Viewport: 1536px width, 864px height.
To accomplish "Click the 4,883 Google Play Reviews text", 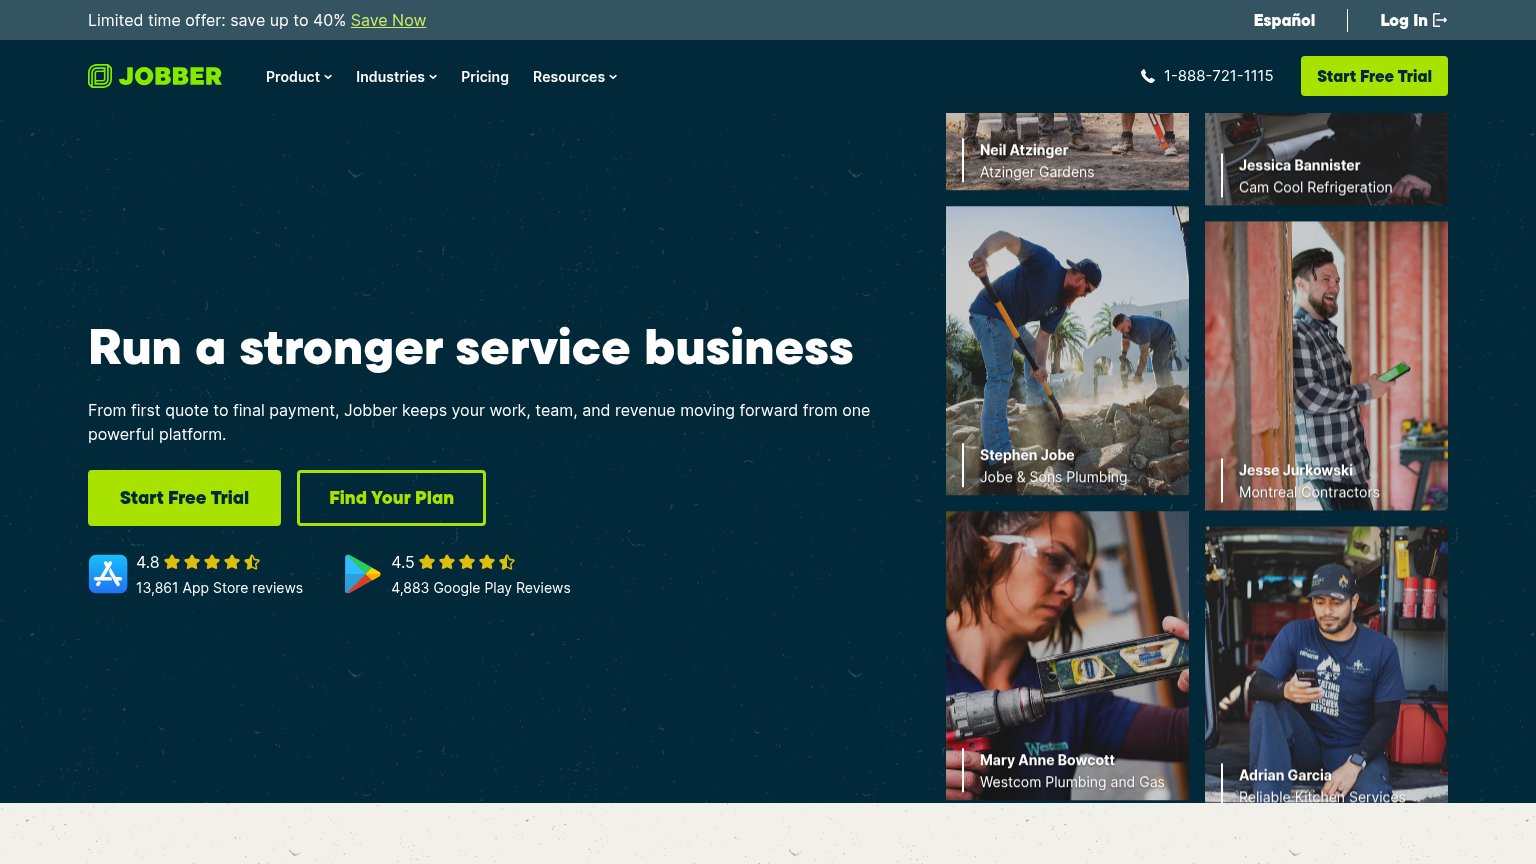I will (481, 588).
